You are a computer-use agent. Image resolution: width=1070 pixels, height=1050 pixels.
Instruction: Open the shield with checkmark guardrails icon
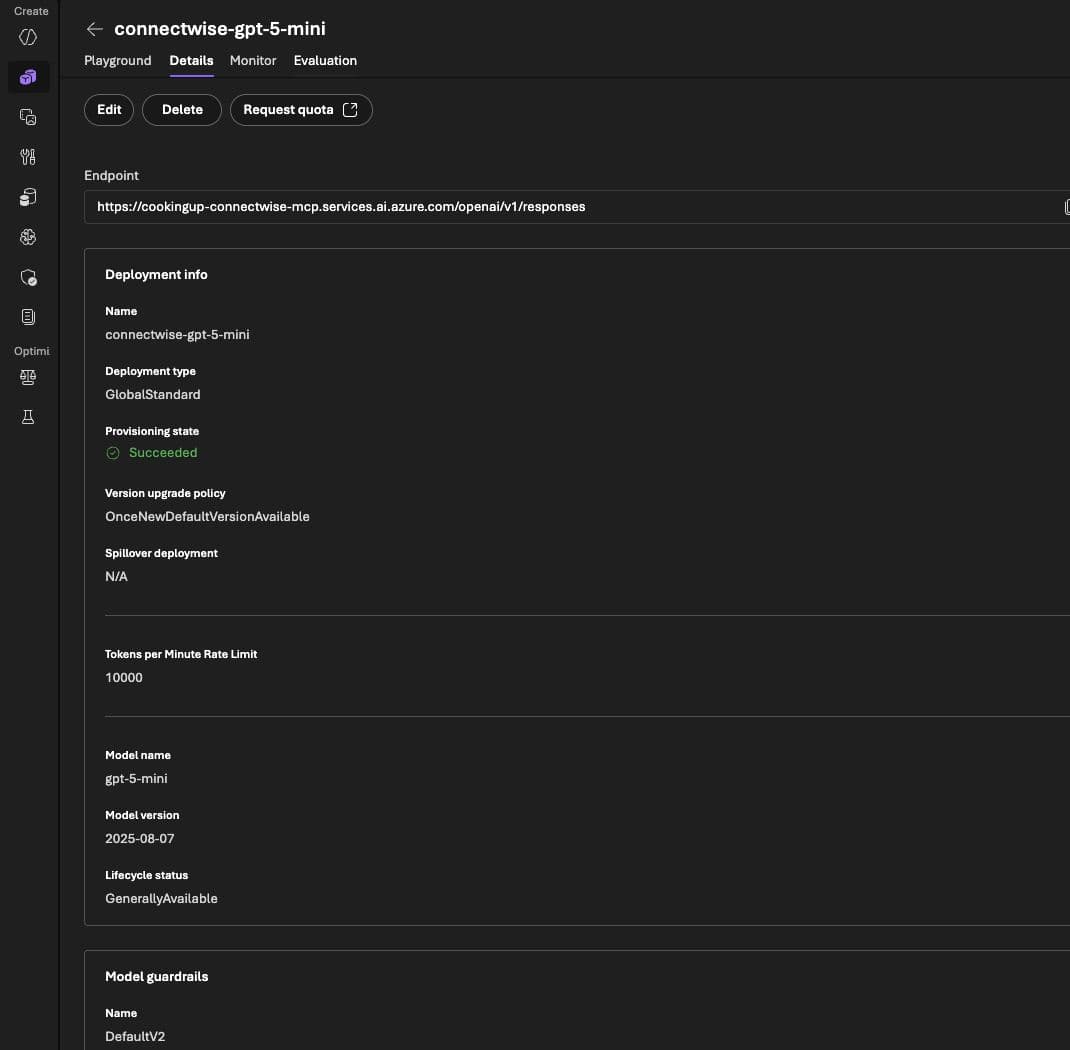pos(28,277)
